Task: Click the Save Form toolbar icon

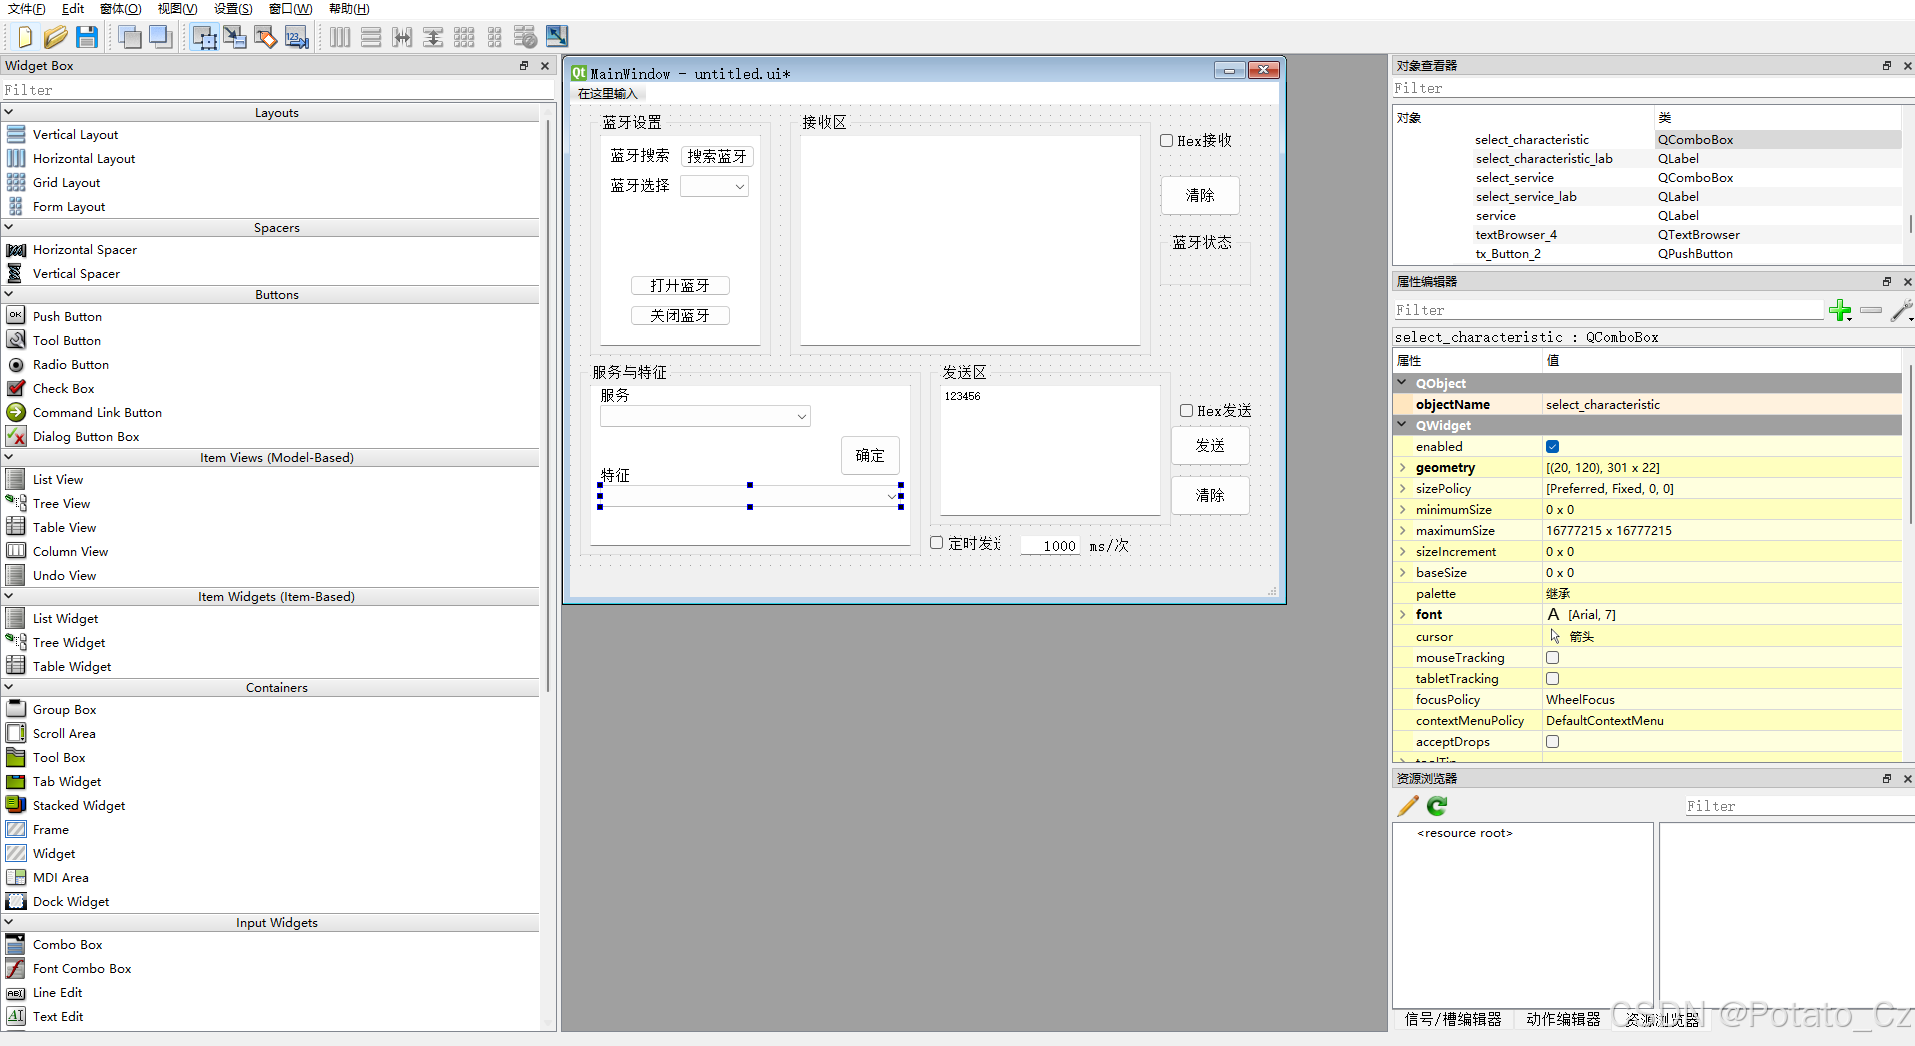Action: pos(88,37)
